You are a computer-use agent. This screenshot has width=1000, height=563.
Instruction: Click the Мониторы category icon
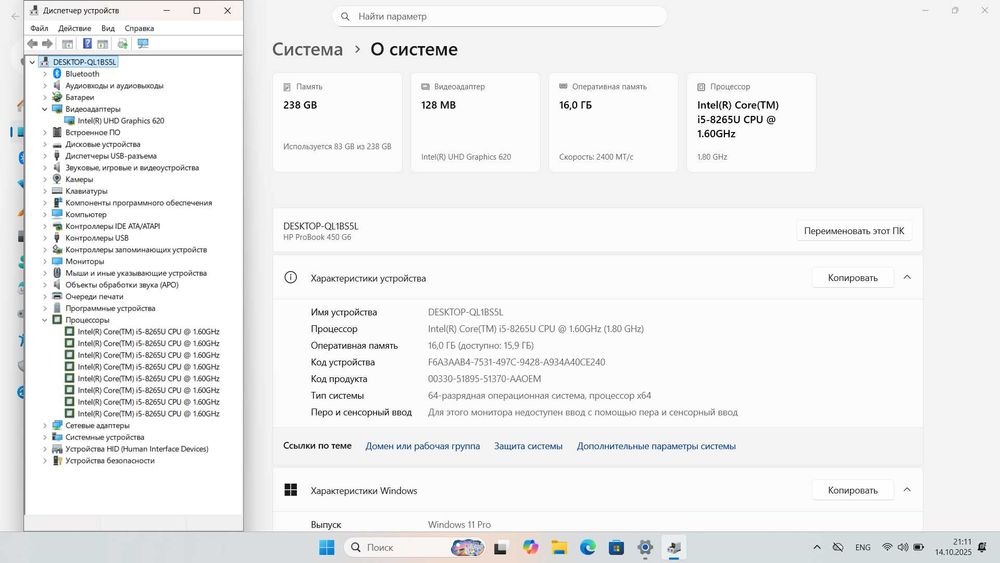point(57,261)
